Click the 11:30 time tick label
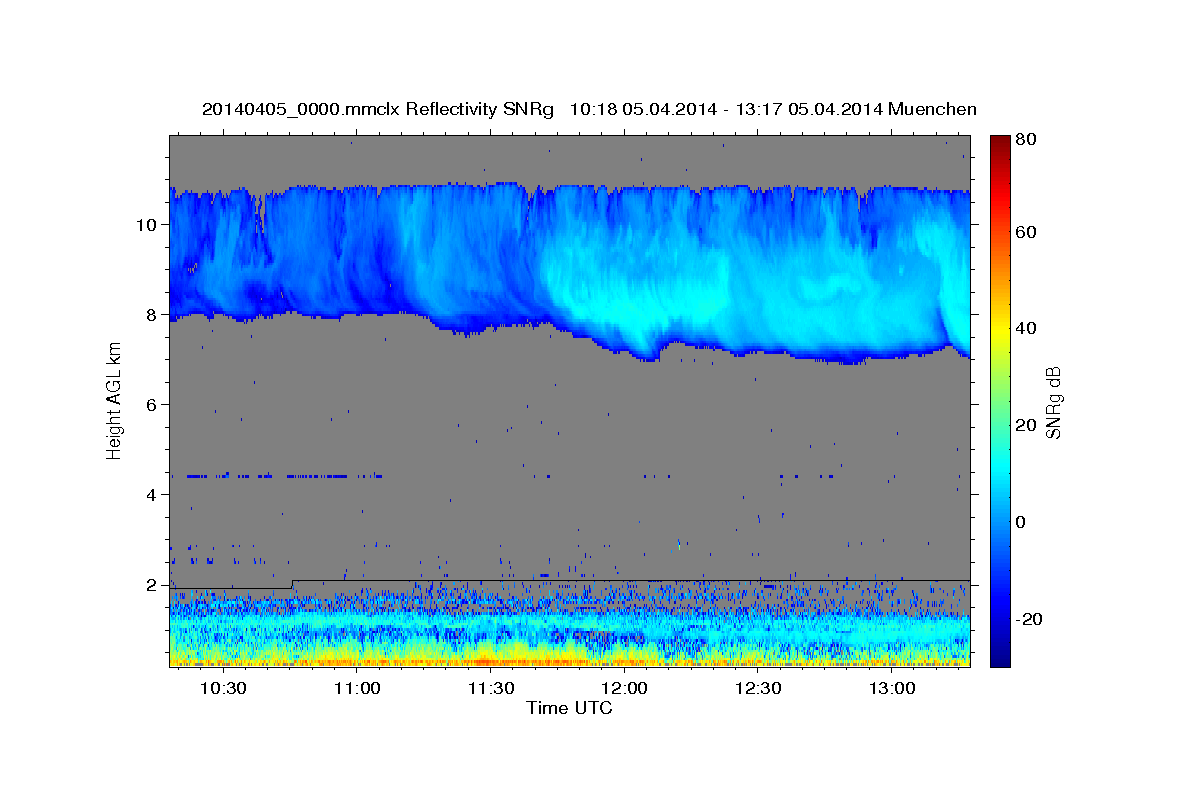This screenshot has width=1200, height=800. [490, 689]
